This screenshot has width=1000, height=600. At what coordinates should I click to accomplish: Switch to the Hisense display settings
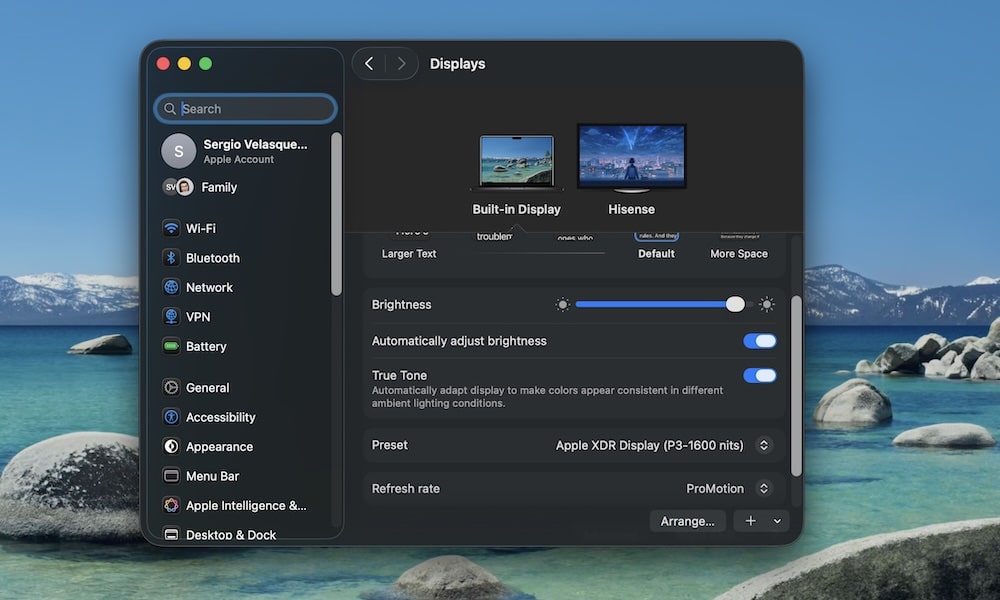pos(630,155)
